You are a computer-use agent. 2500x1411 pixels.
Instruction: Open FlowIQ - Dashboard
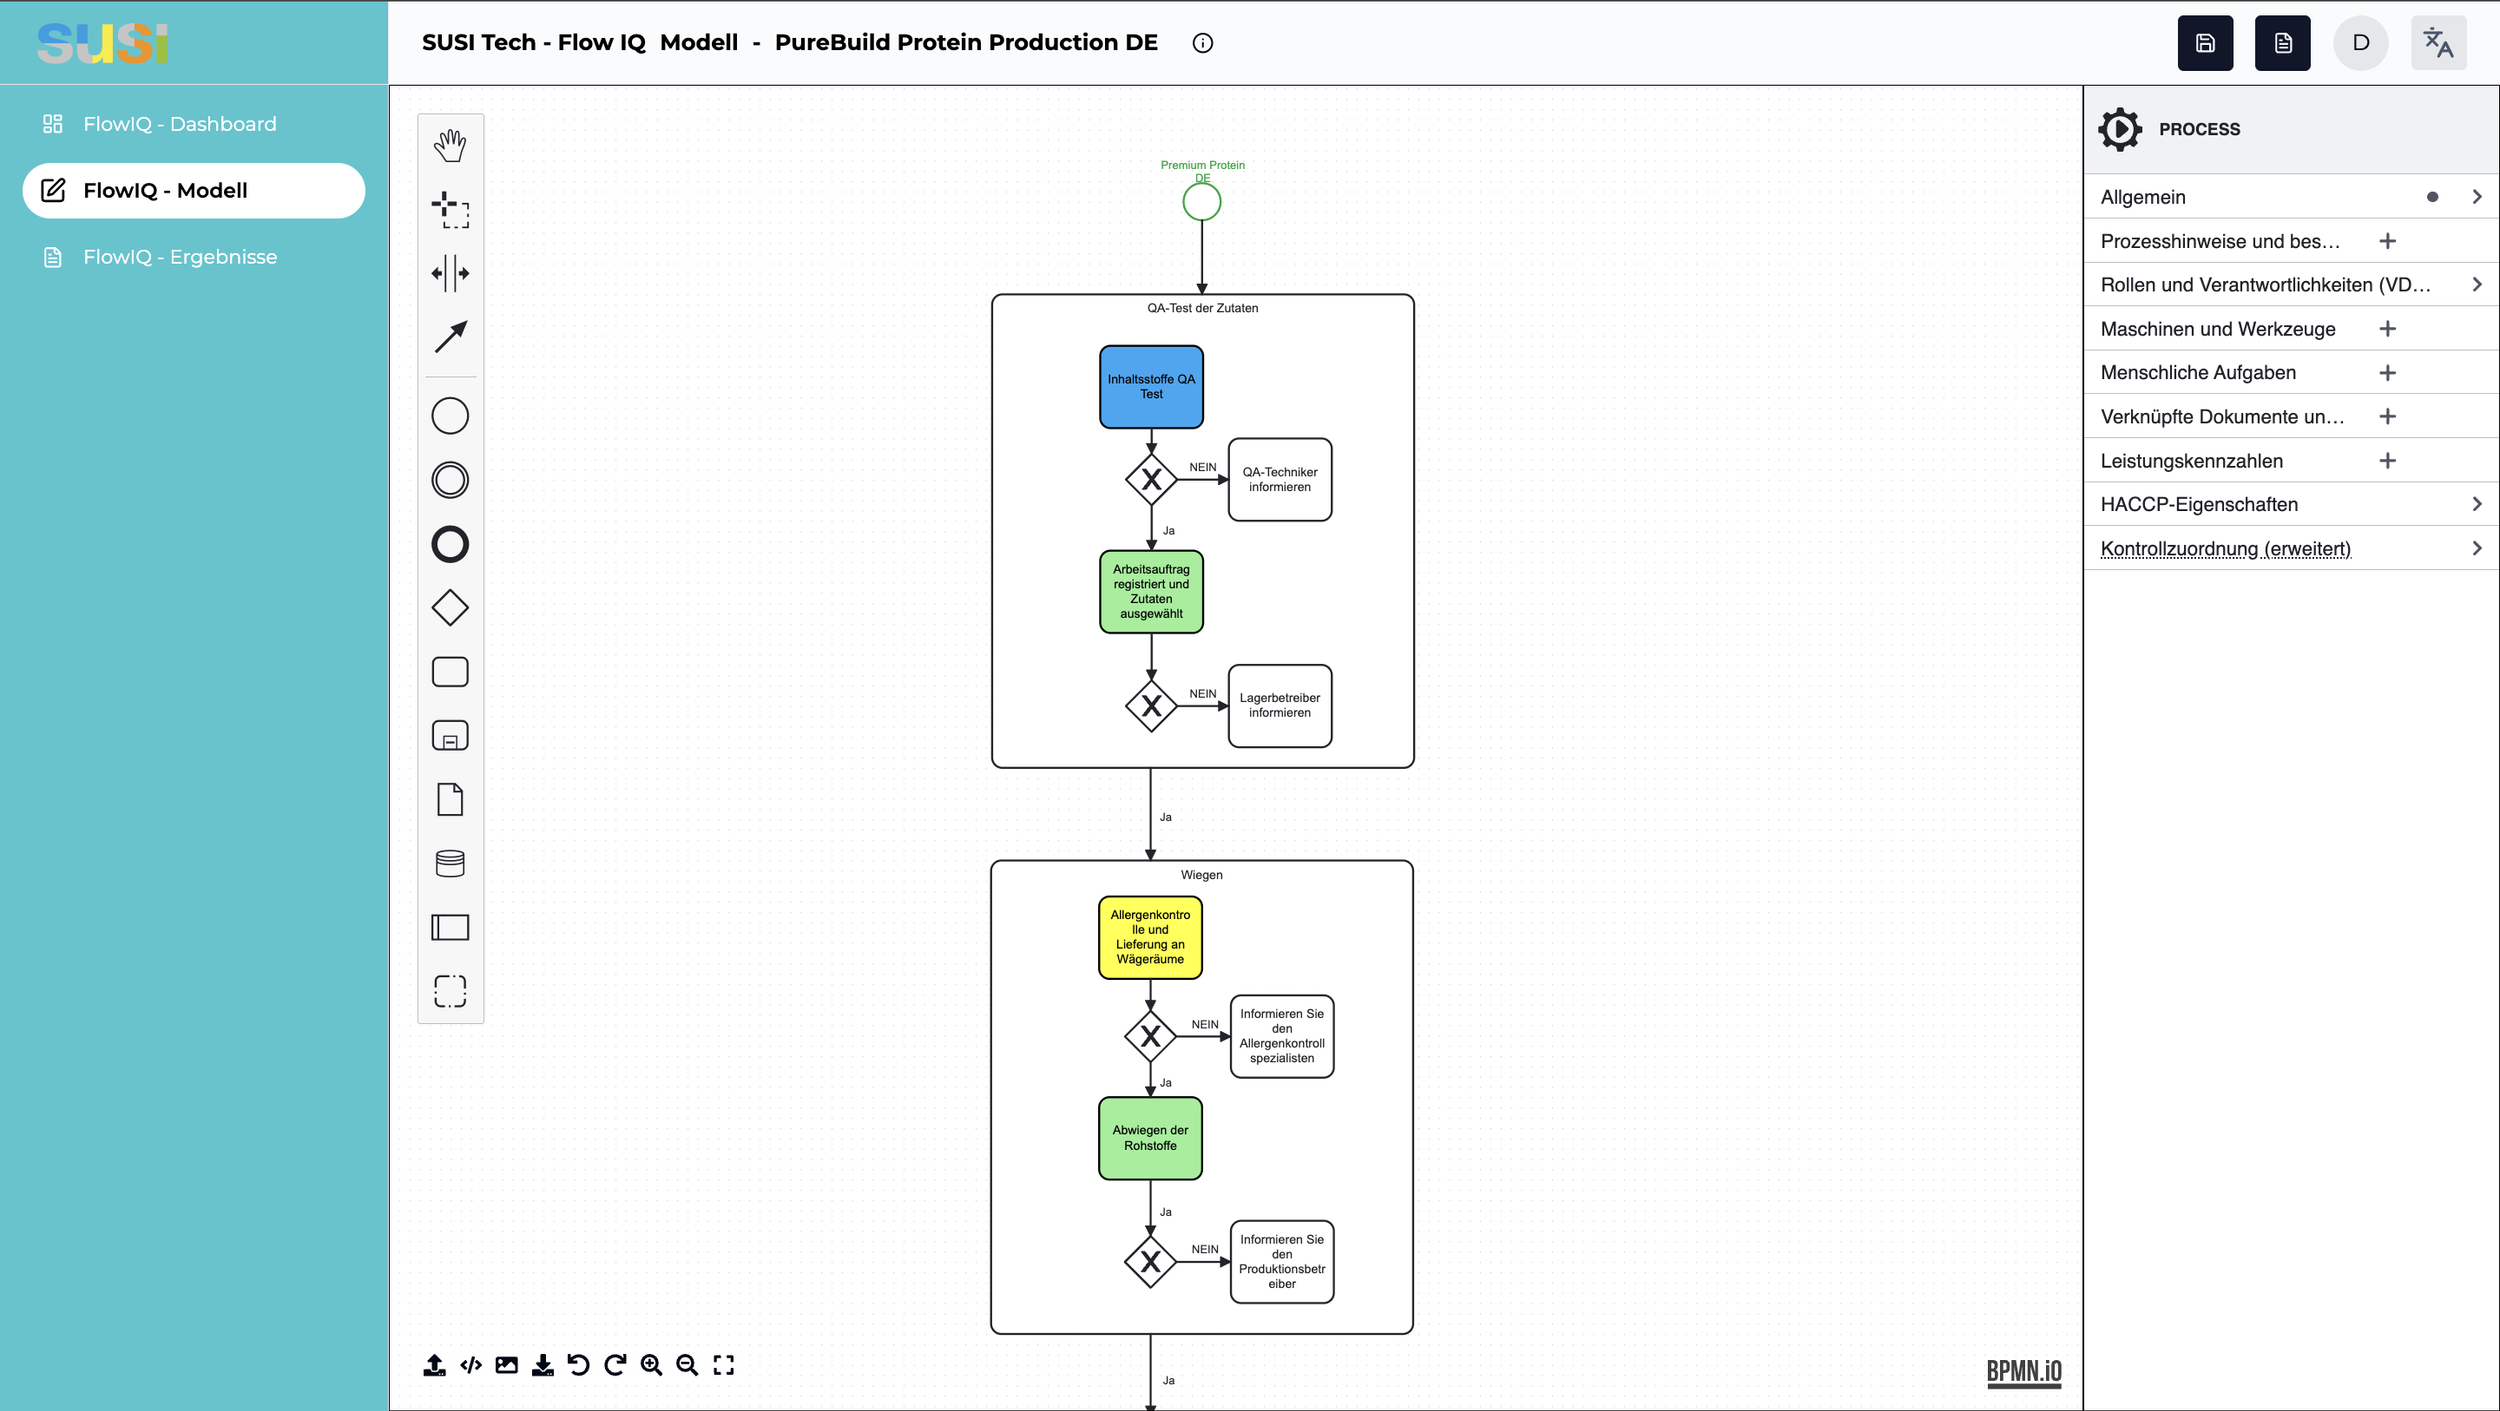(180, 124)
